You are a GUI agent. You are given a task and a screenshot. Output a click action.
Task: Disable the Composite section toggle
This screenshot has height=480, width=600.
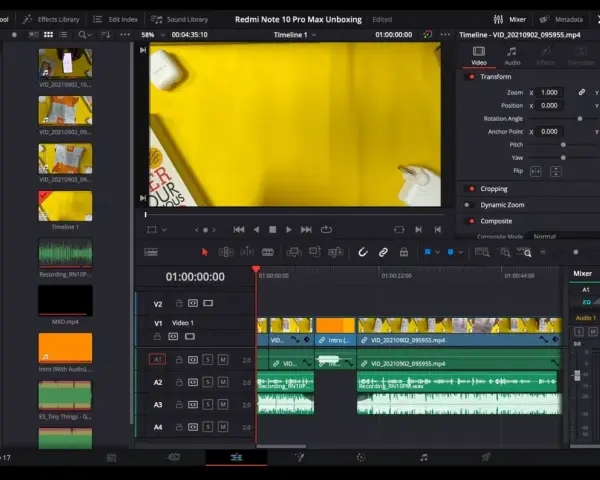pyautogui.click(x=471, y=221)
